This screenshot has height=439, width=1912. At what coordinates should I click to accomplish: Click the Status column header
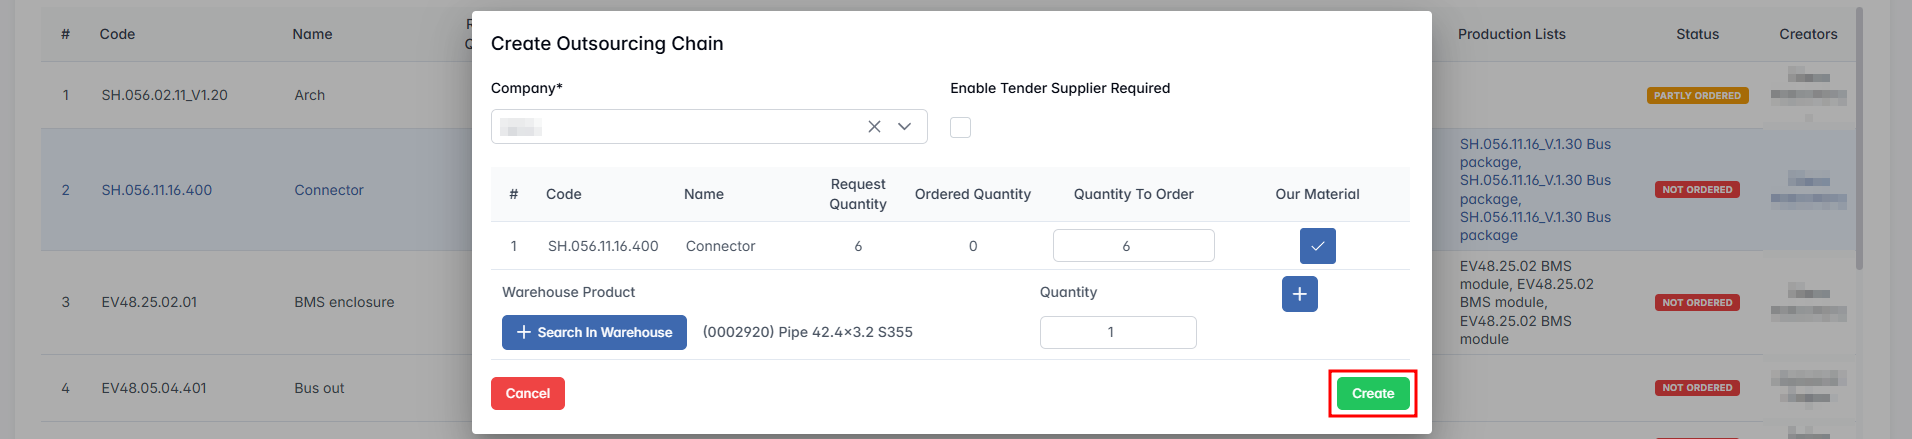click(x=1697, y=34)
